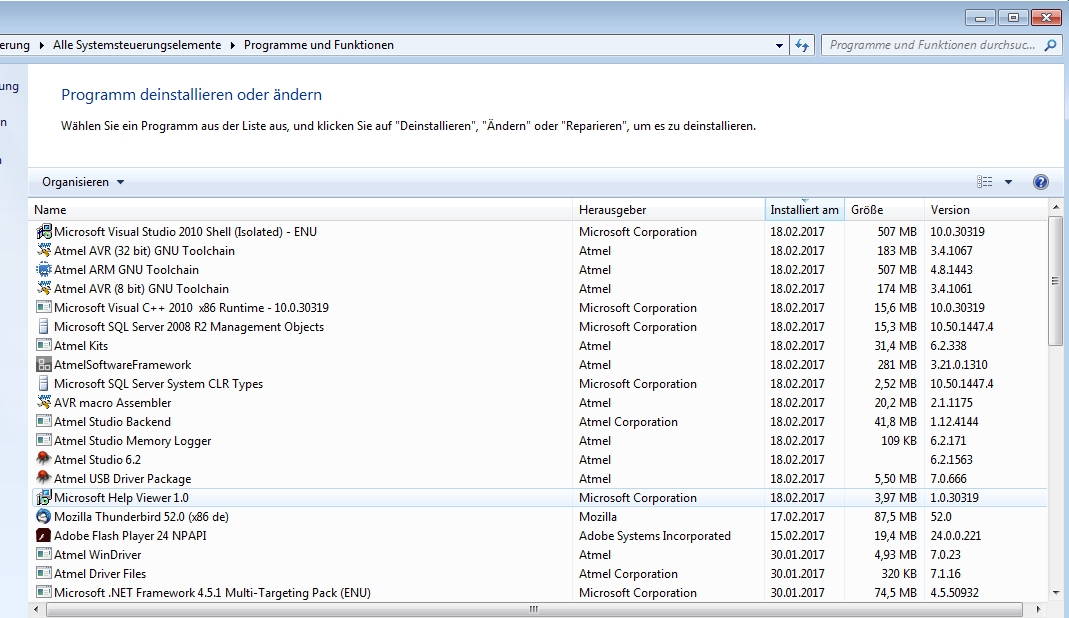1069x618 pixels.
Task: Open the Organisieren dropdown menu
Action: (82, 182)
